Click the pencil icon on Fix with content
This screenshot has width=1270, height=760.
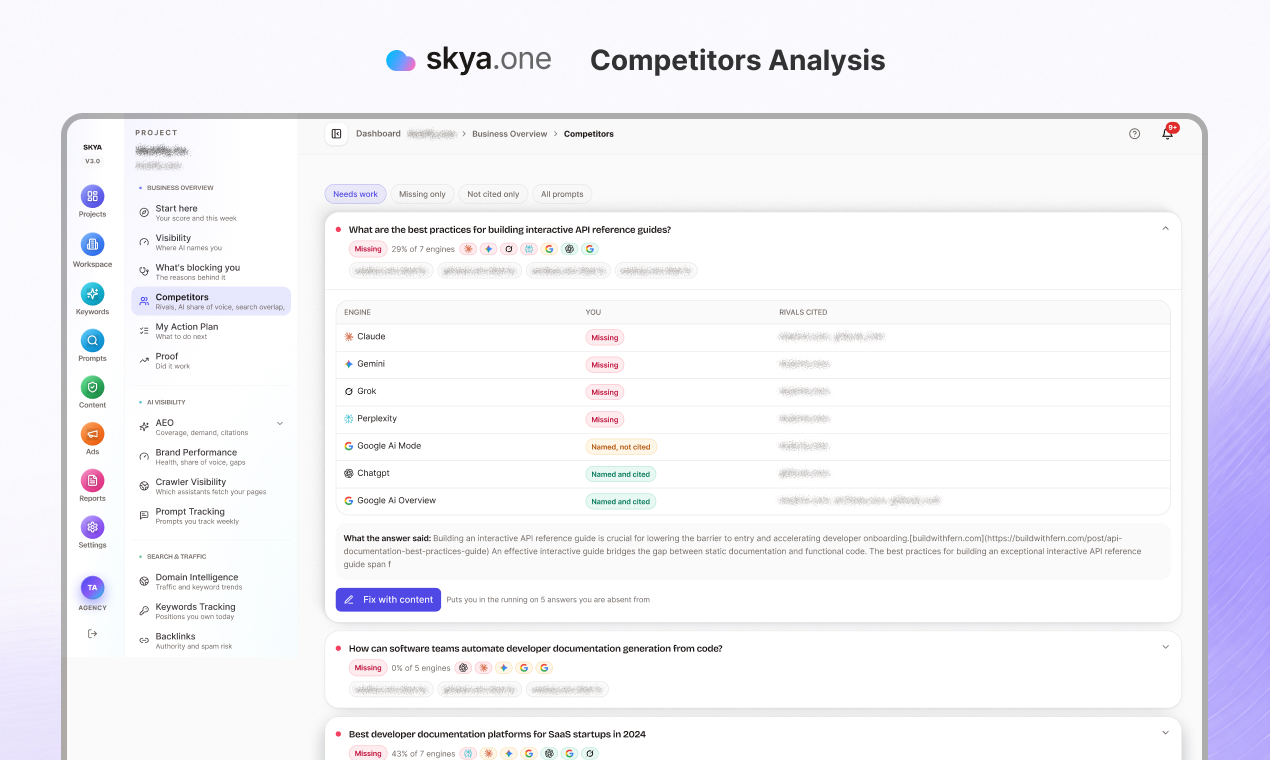tap(349, 600)
